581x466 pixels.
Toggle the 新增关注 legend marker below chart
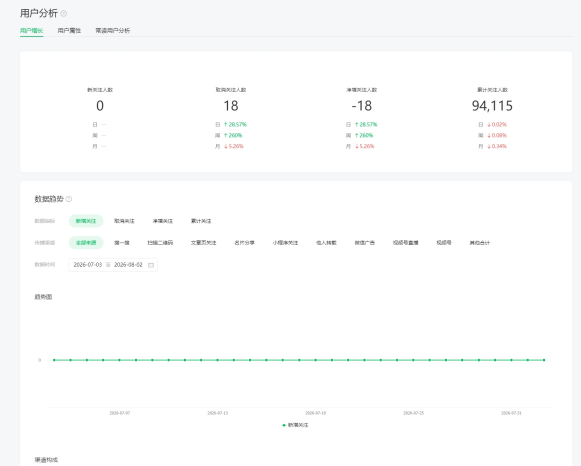tap(284, 425)
